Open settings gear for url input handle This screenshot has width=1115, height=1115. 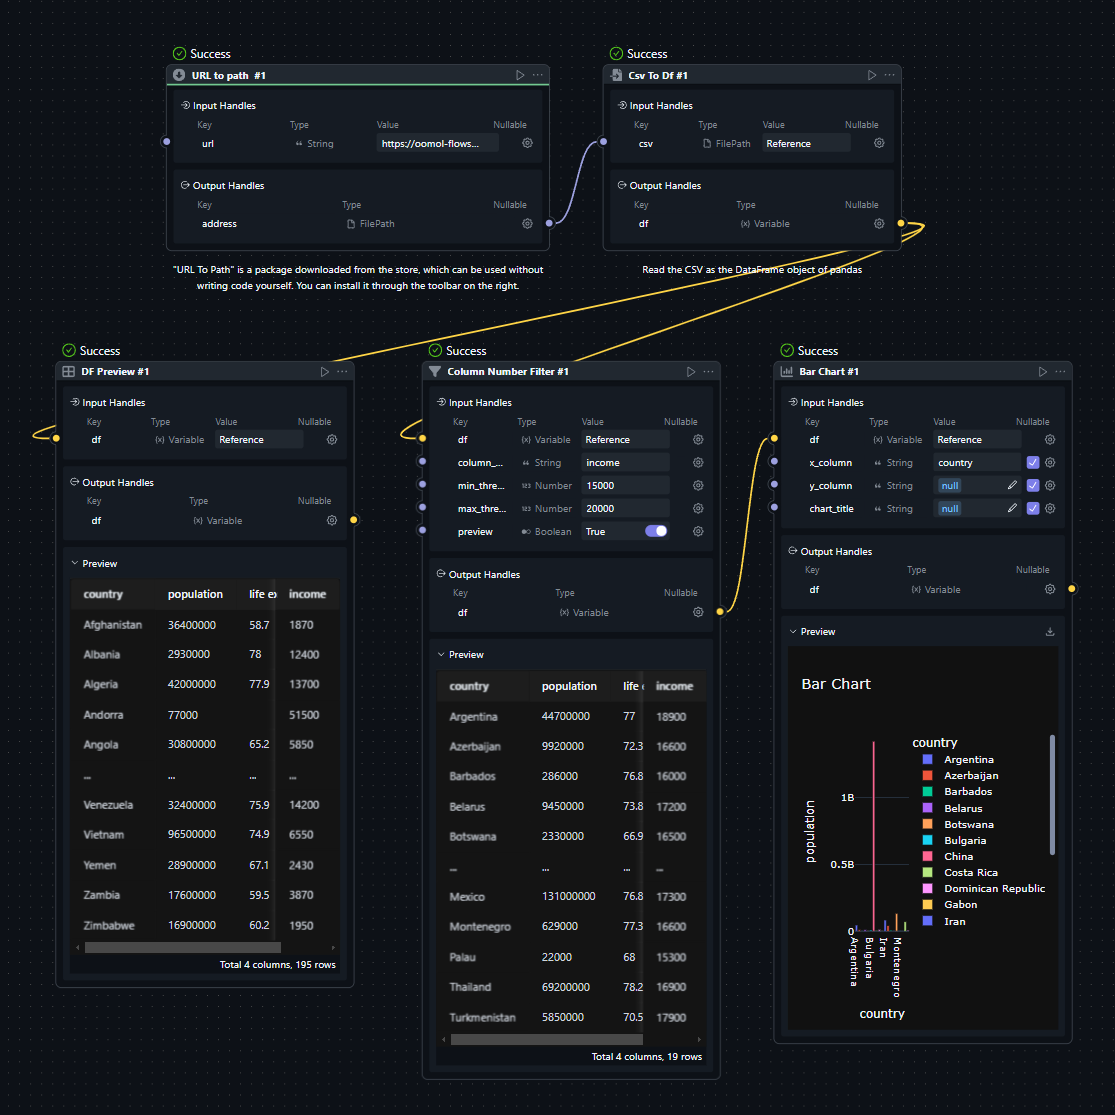pyautogui.click(x=527, y=144)
